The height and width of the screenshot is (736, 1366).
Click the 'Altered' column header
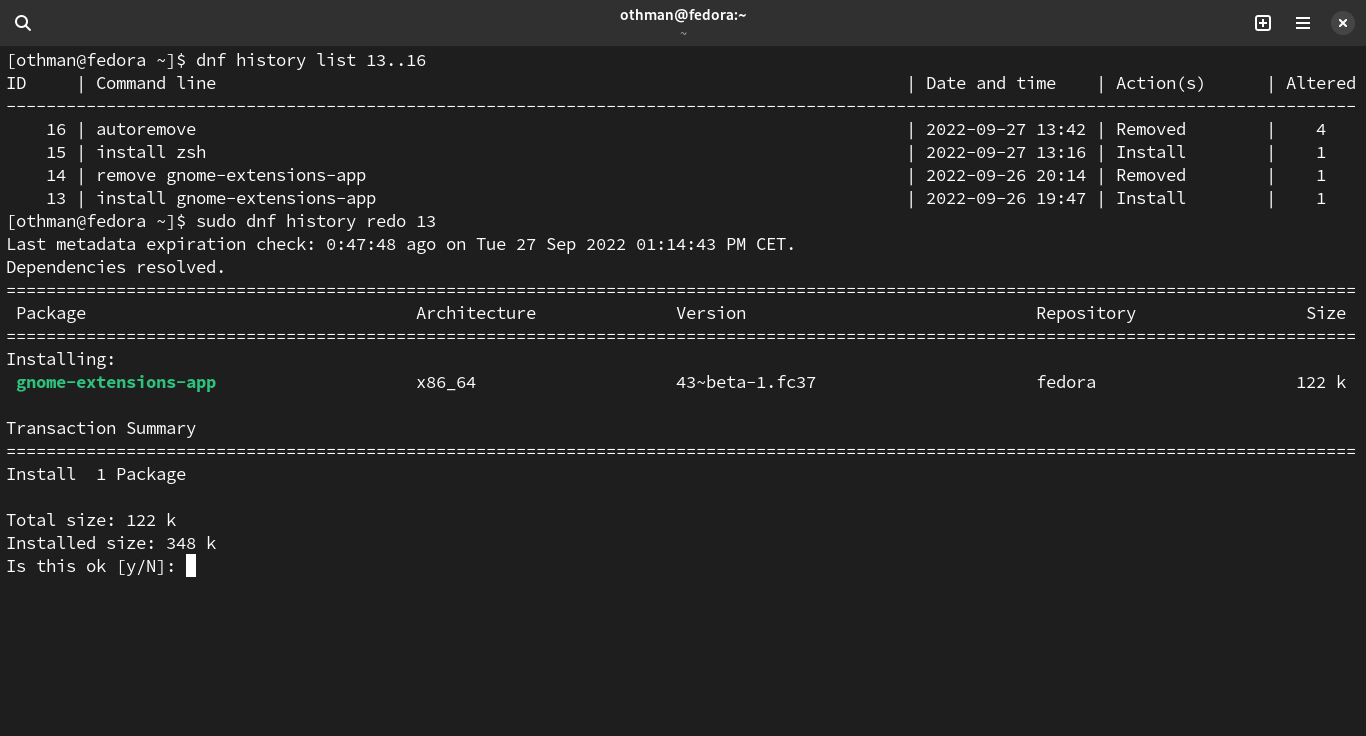[1320, 84]
